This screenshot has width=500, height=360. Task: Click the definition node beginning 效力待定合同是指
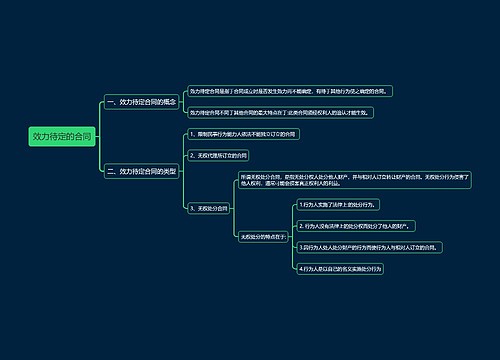(x=290, y=91)
